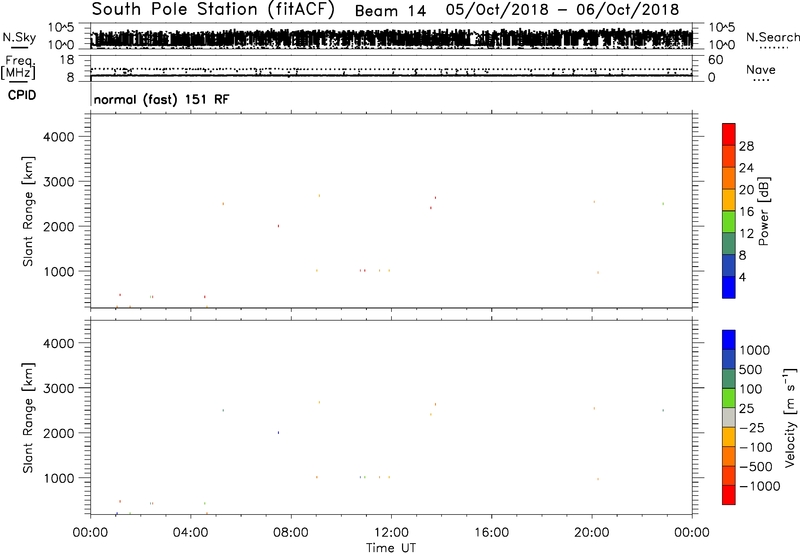Click the blue velocity data point near 07:30

[278, 433]
